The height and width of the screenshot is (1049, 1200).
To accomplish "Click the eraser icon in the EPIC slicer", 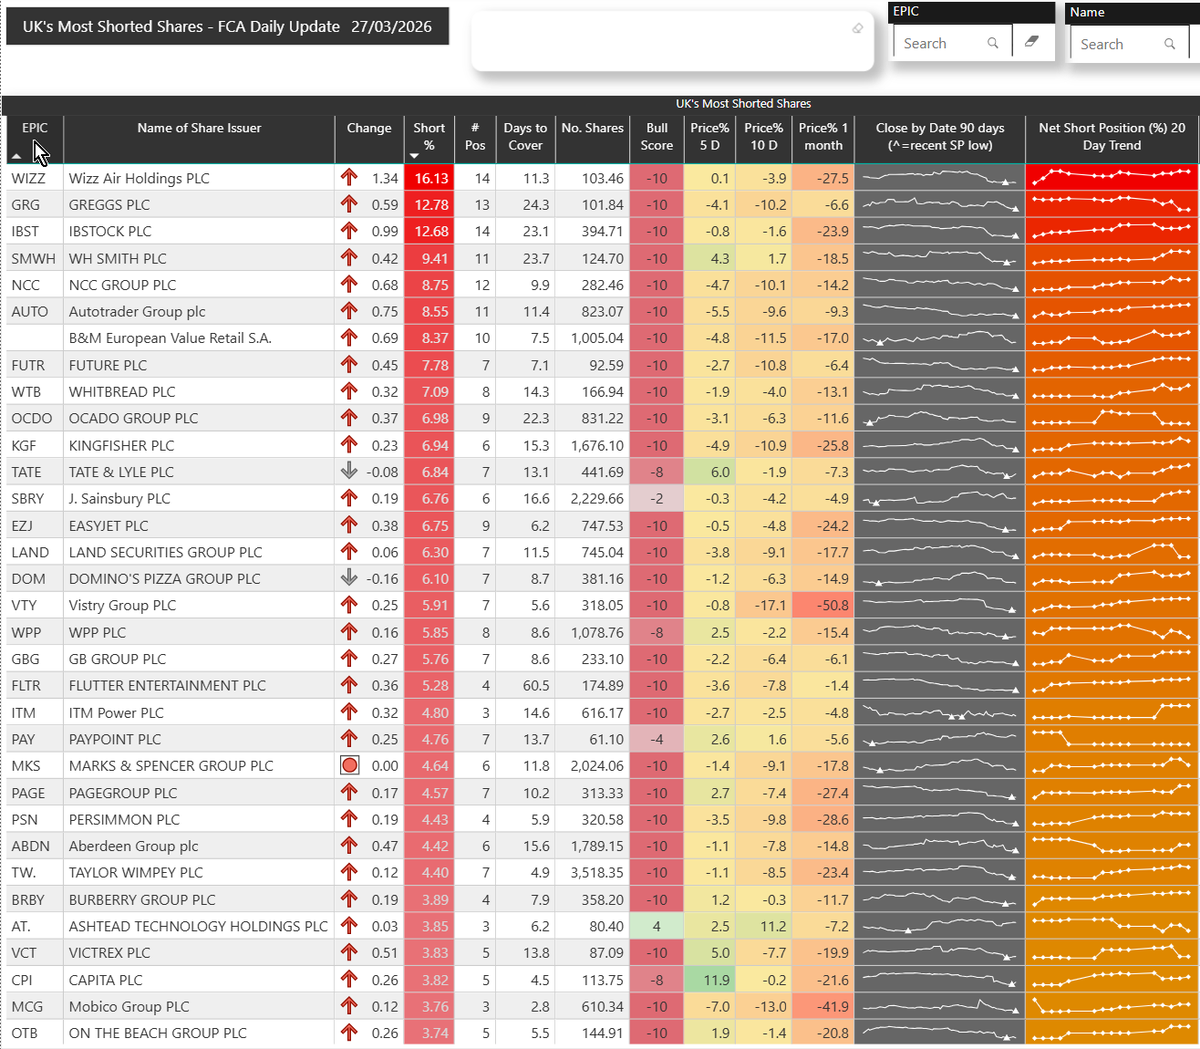I will click(x=1032, y=42).
